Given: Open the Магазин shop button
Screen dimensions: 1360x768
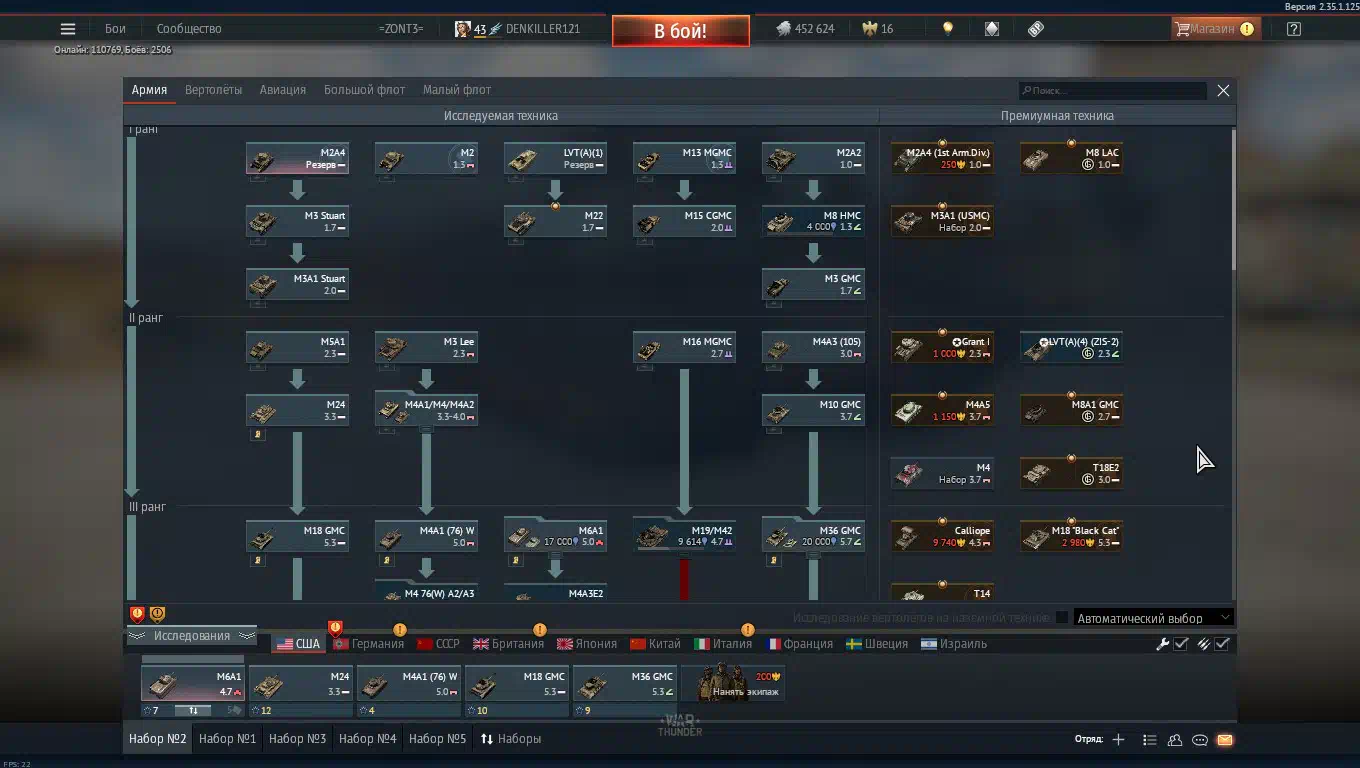Looking at the screenshot, I should (x=1214, y=29).
